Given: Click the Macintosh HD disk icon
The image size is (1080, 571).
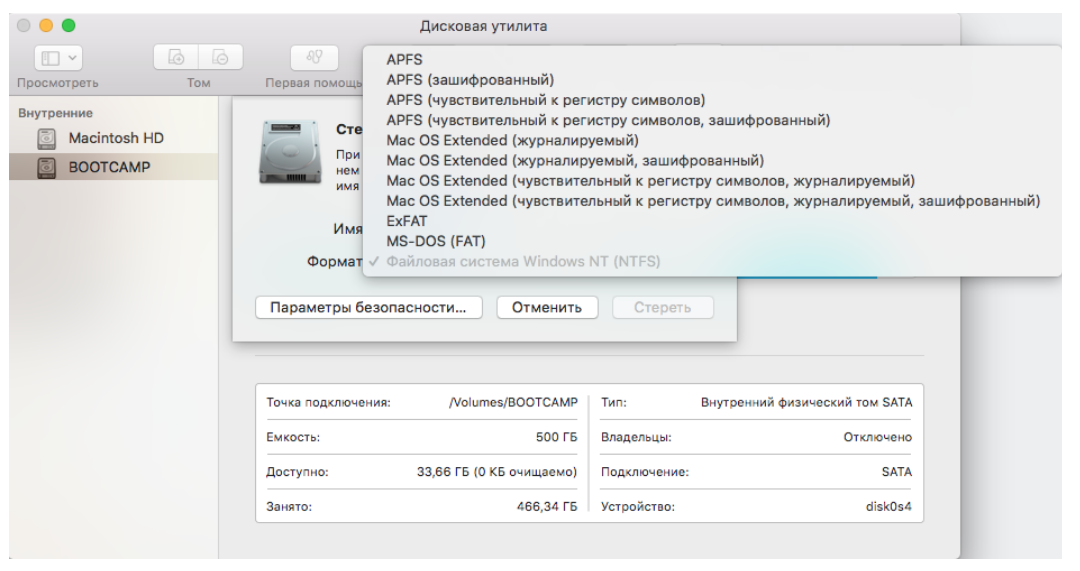Looking at the screenshot, I should (x=46, y=138).
